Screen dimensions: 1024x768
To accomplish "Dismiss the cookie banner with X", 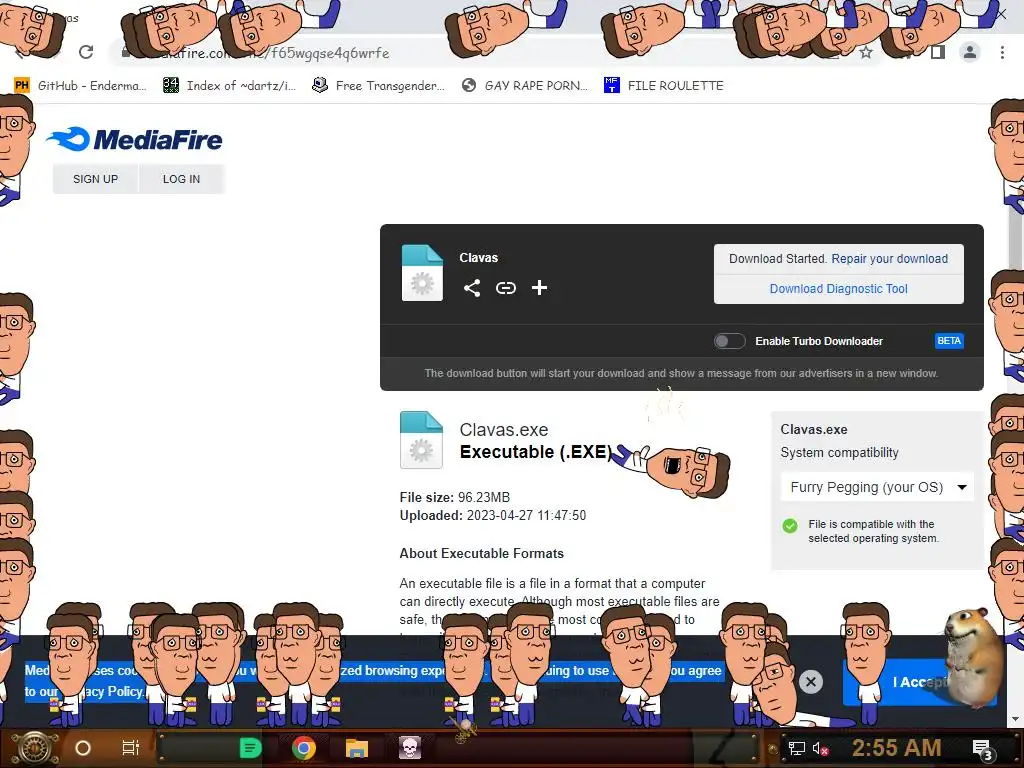I will pos(810,682).
